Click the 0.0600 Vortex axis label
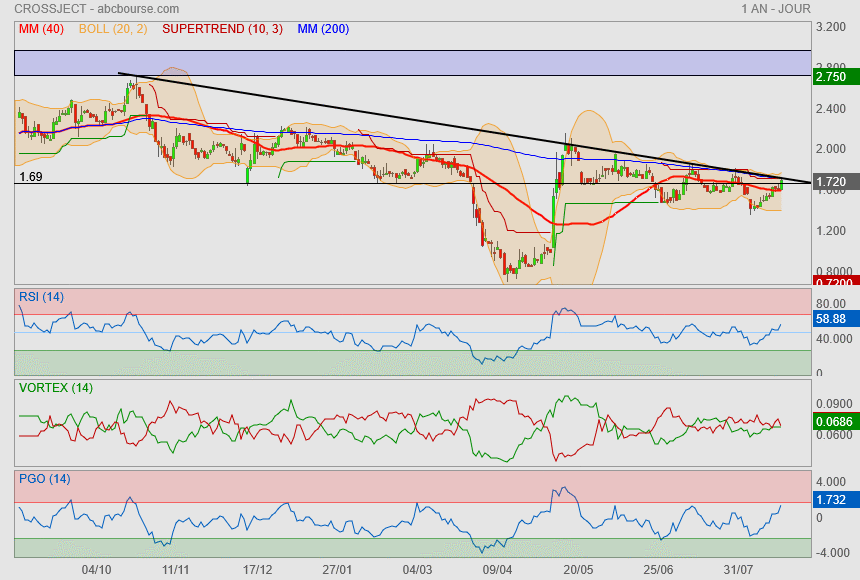Image resolution: width=860 pixels, height=580 pixels. (x=834, y=435)
